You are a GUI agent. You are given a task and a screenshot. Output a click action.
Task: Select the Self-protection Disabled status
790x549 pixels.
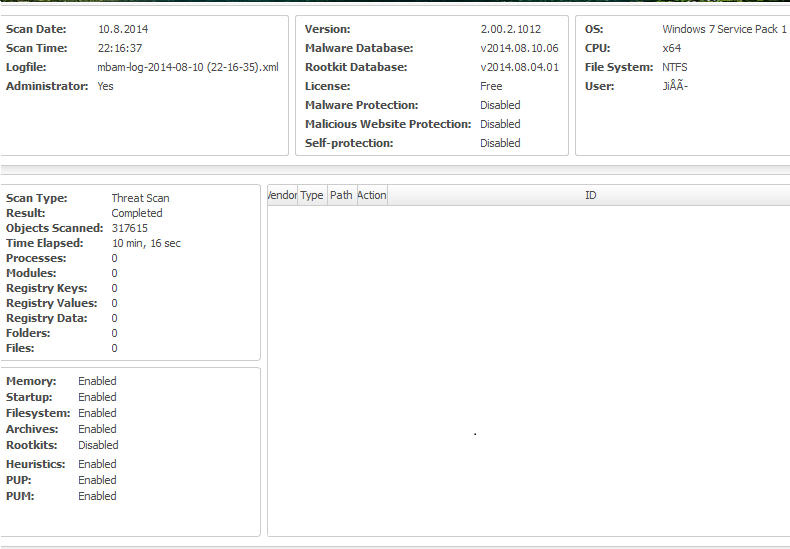pos(500,143)
